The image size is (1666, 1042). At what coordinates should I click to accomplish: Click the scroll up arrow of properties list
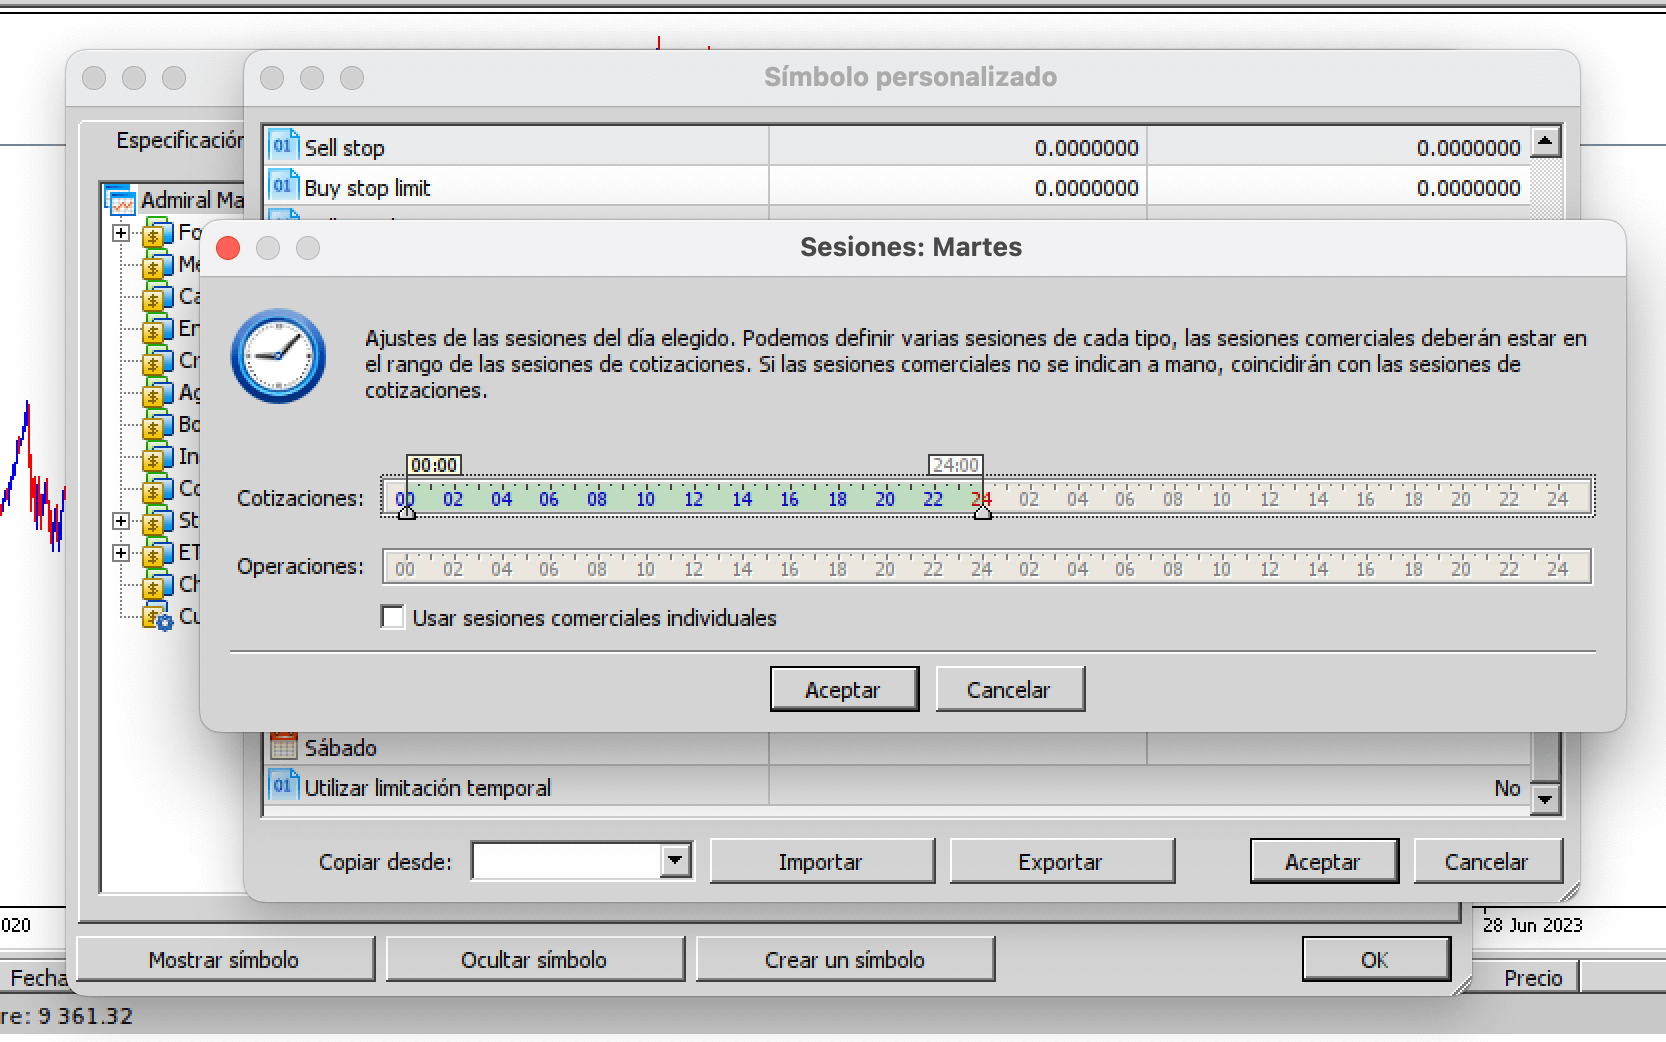click(1546, 143)
